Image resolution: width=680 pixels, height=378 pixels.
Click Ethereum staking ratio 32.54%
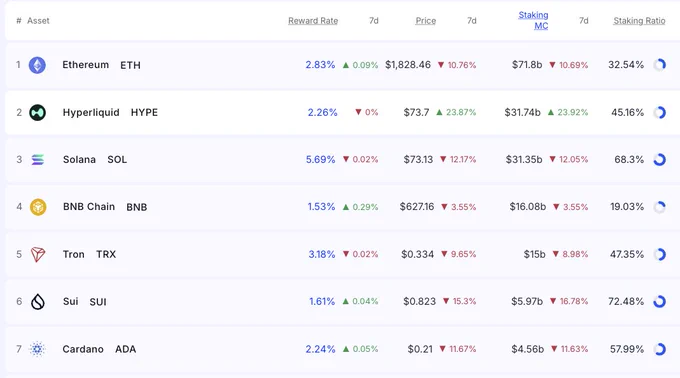[626, 65]
